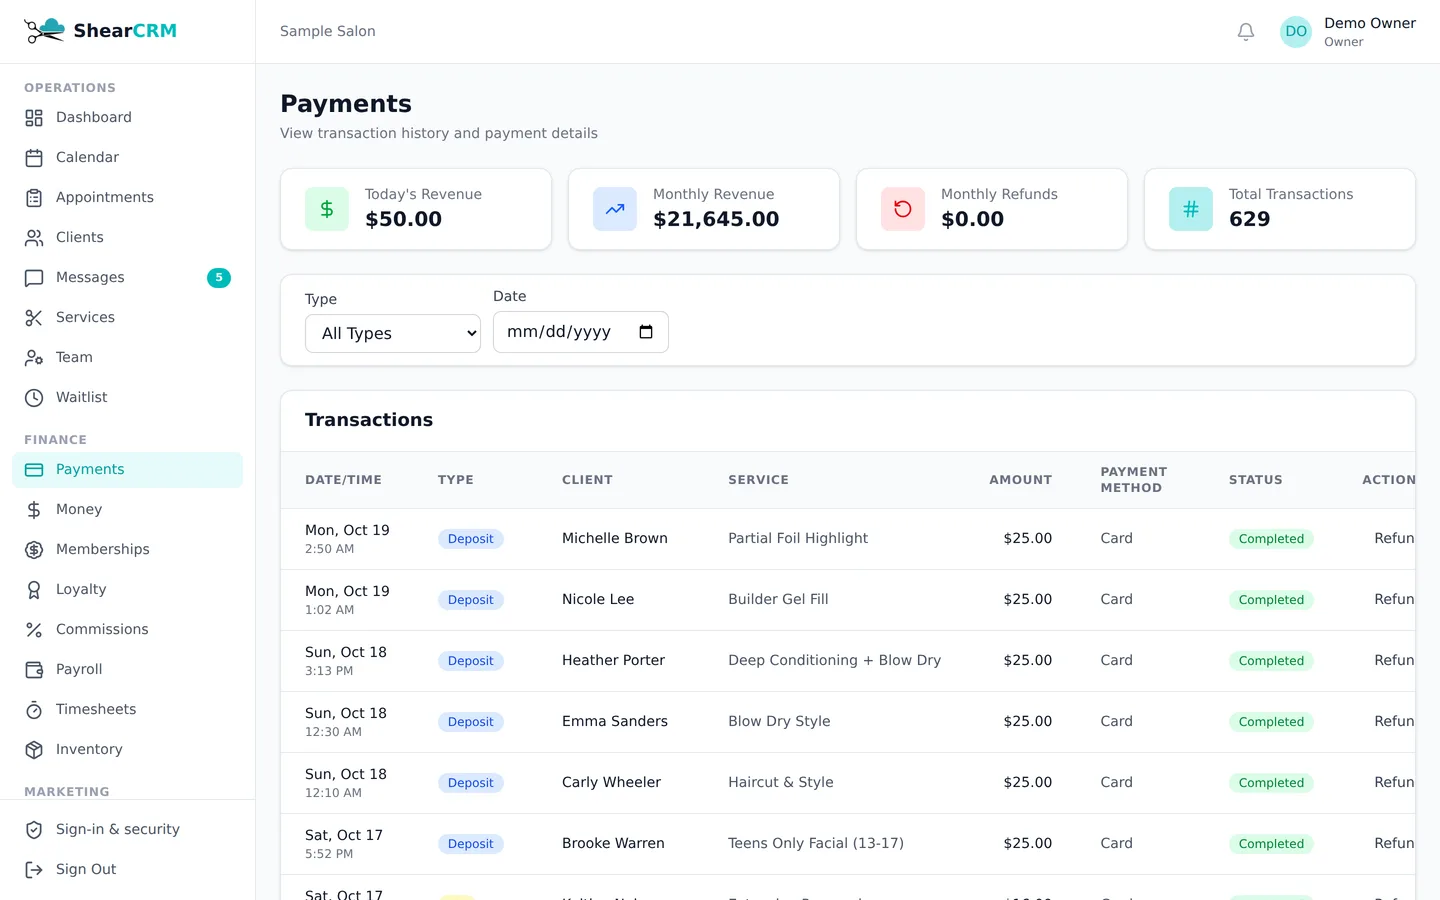This screenshot has height=900, width=1440.
Task: Click the Commissions percent icon
Action: pos(34,630)
